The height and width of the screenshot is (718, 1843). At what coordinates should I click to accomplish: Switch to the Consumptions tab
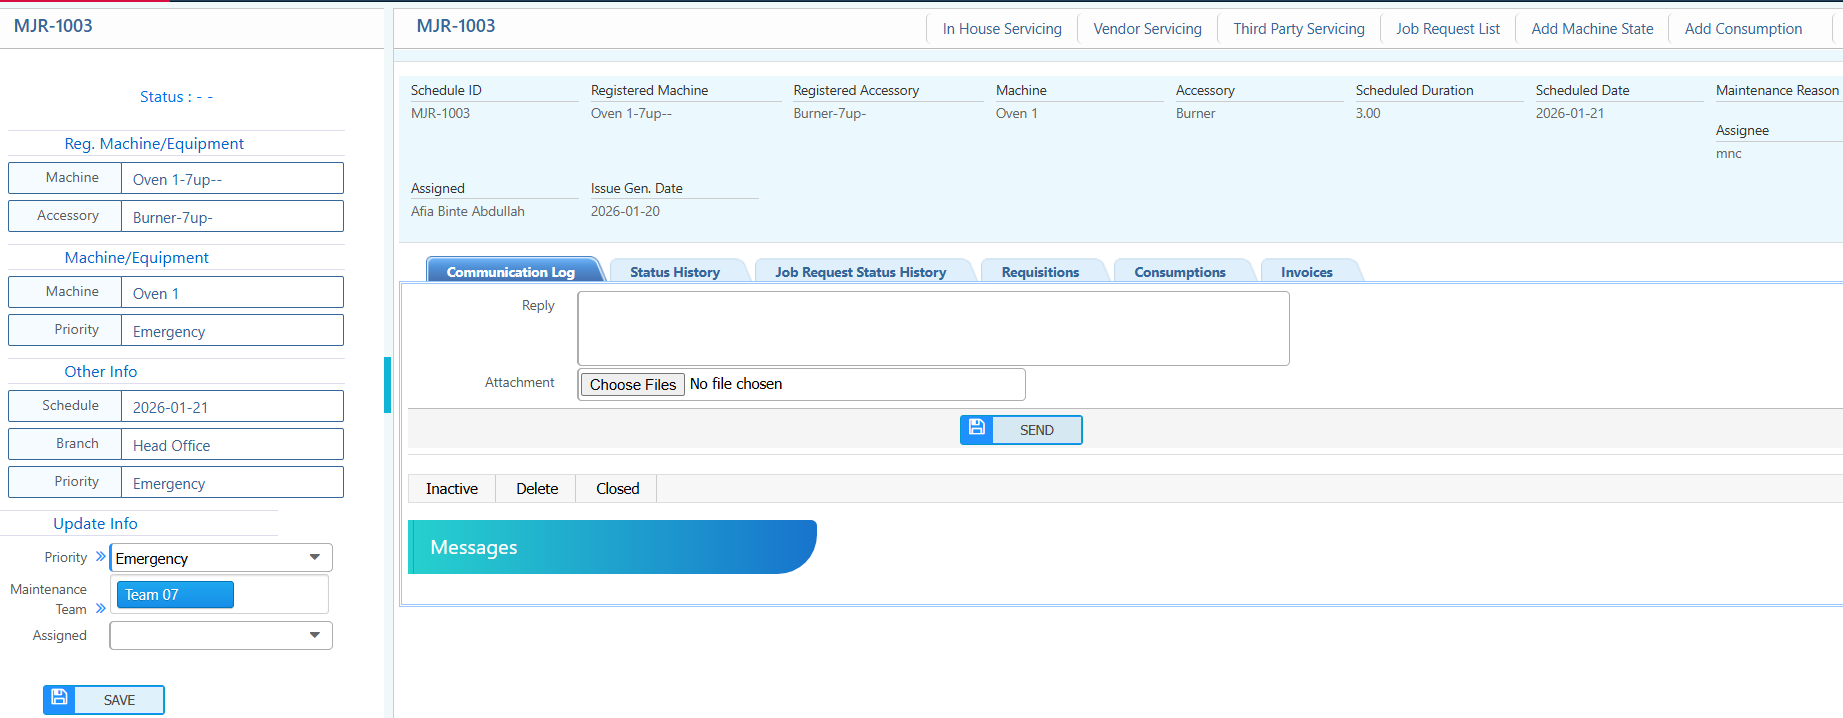pyautogui.click(x=1179, y=272)
